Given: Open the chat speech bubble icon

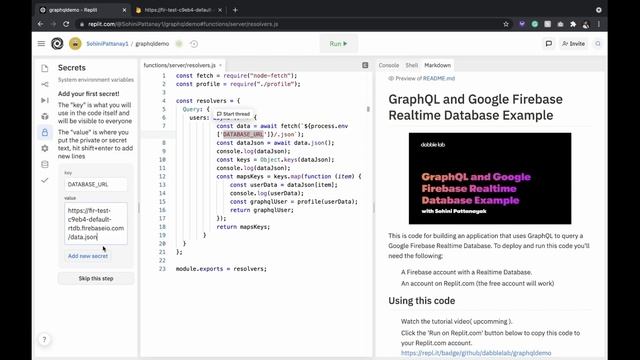Looking at the screenshot, I should pos(549,44).
